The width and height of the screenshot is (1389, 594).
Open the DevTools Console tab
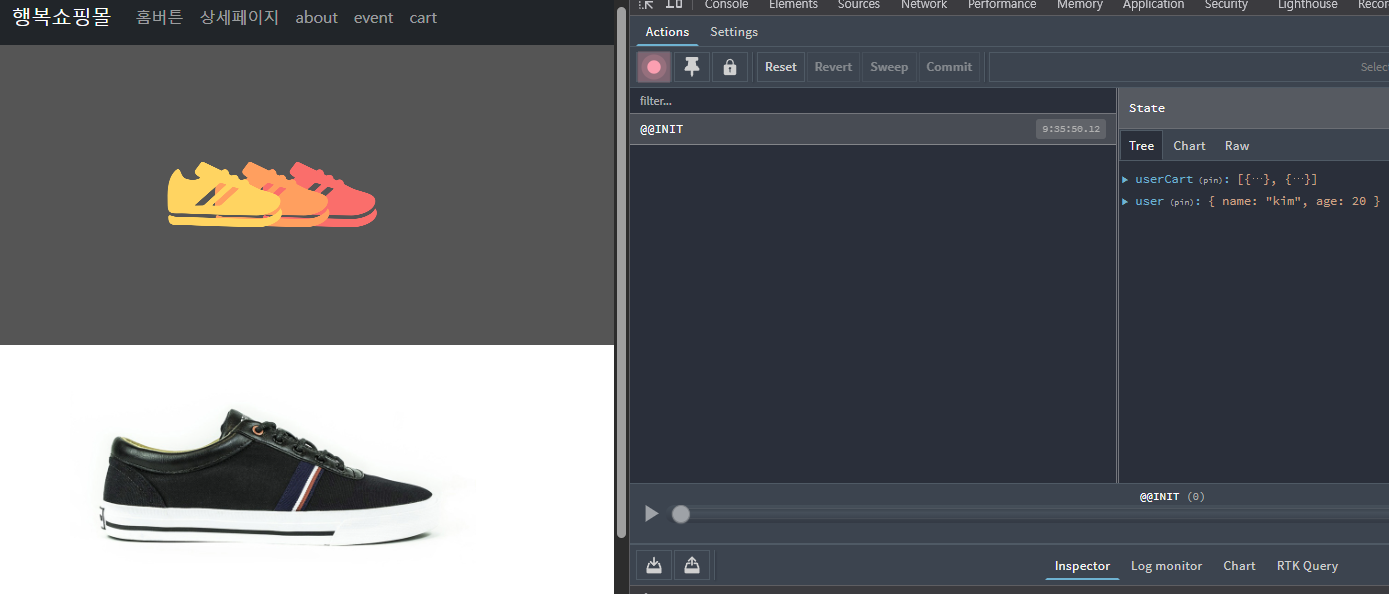[x=726, y=5]
